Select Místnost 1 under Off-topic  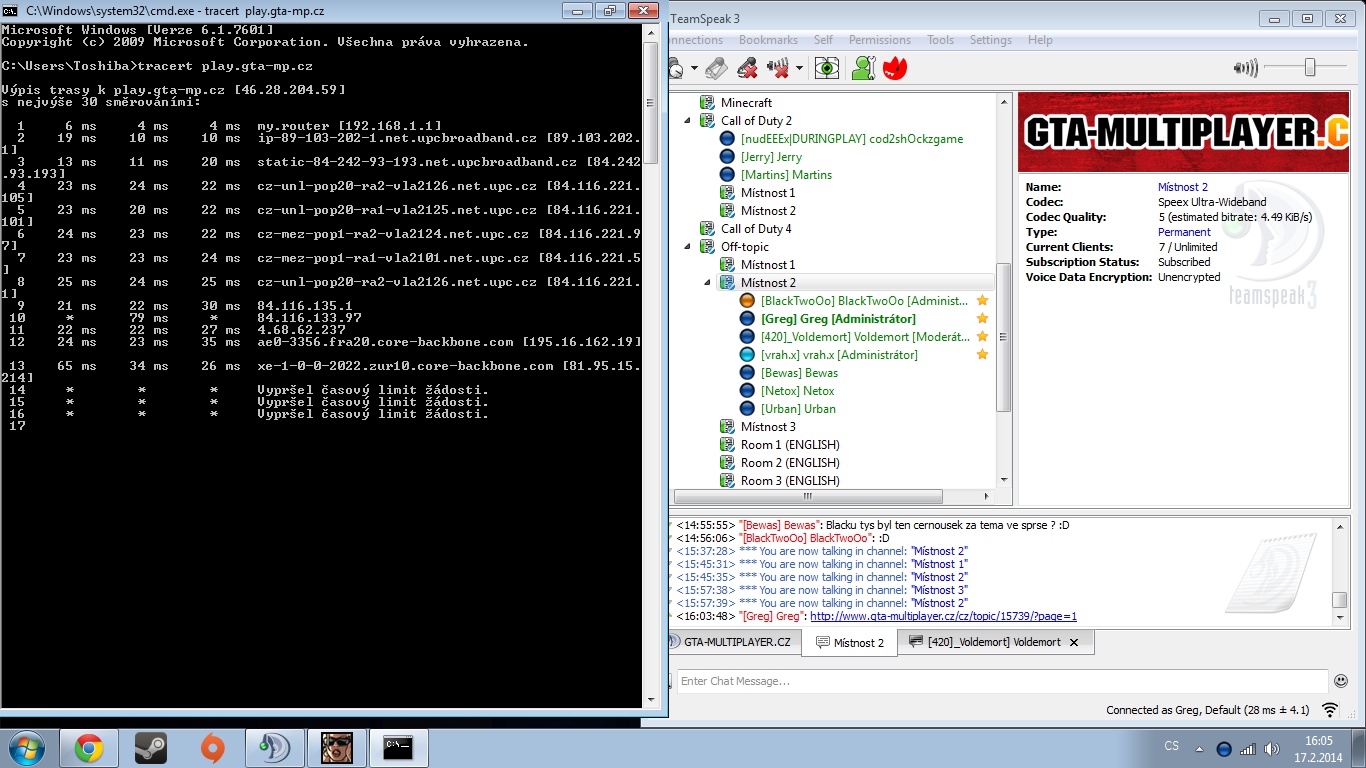pos(768,265)
